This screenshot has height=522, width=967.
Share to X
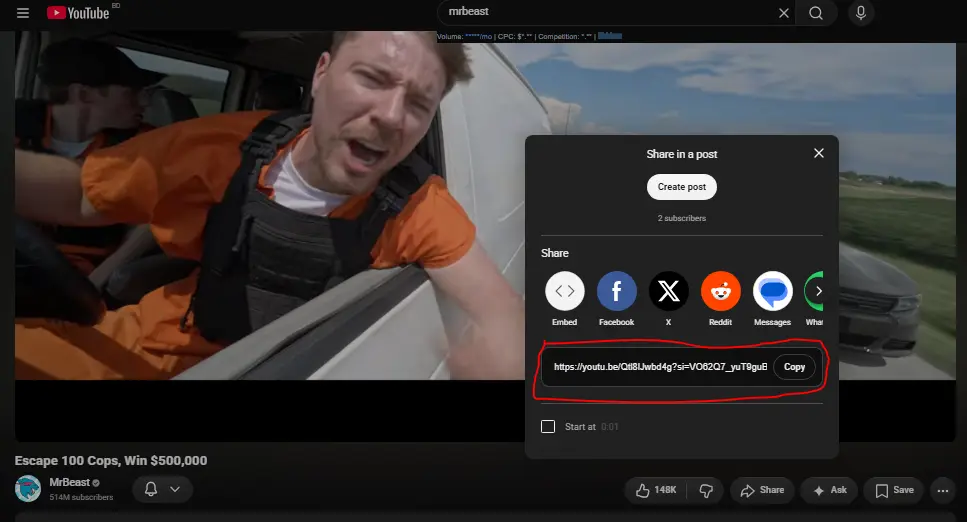(669, 299)
